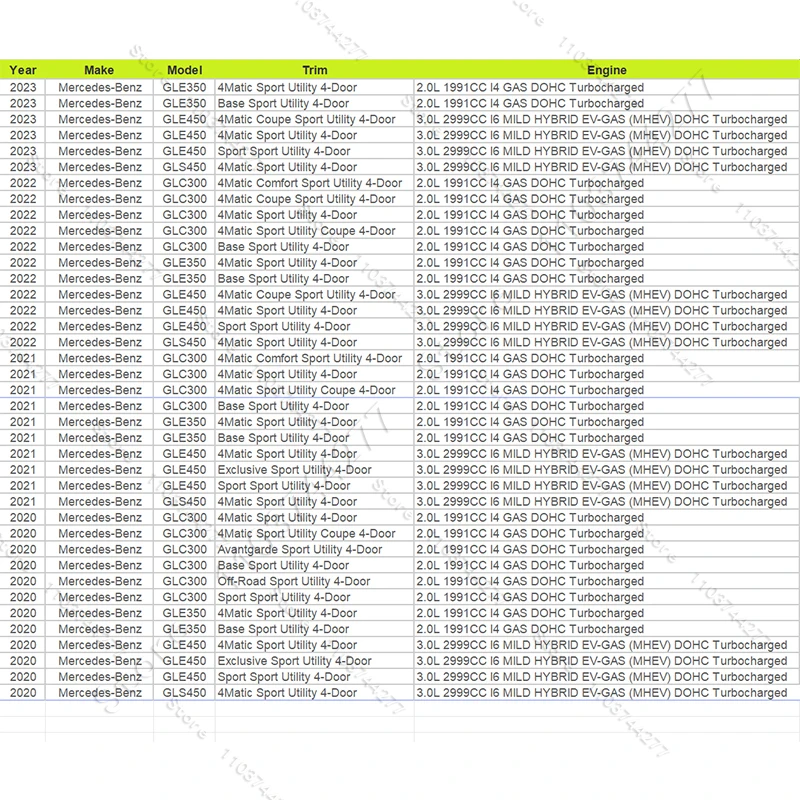Select the engine cell of the 2021 Exclusive row

click(x=607, y=470)
